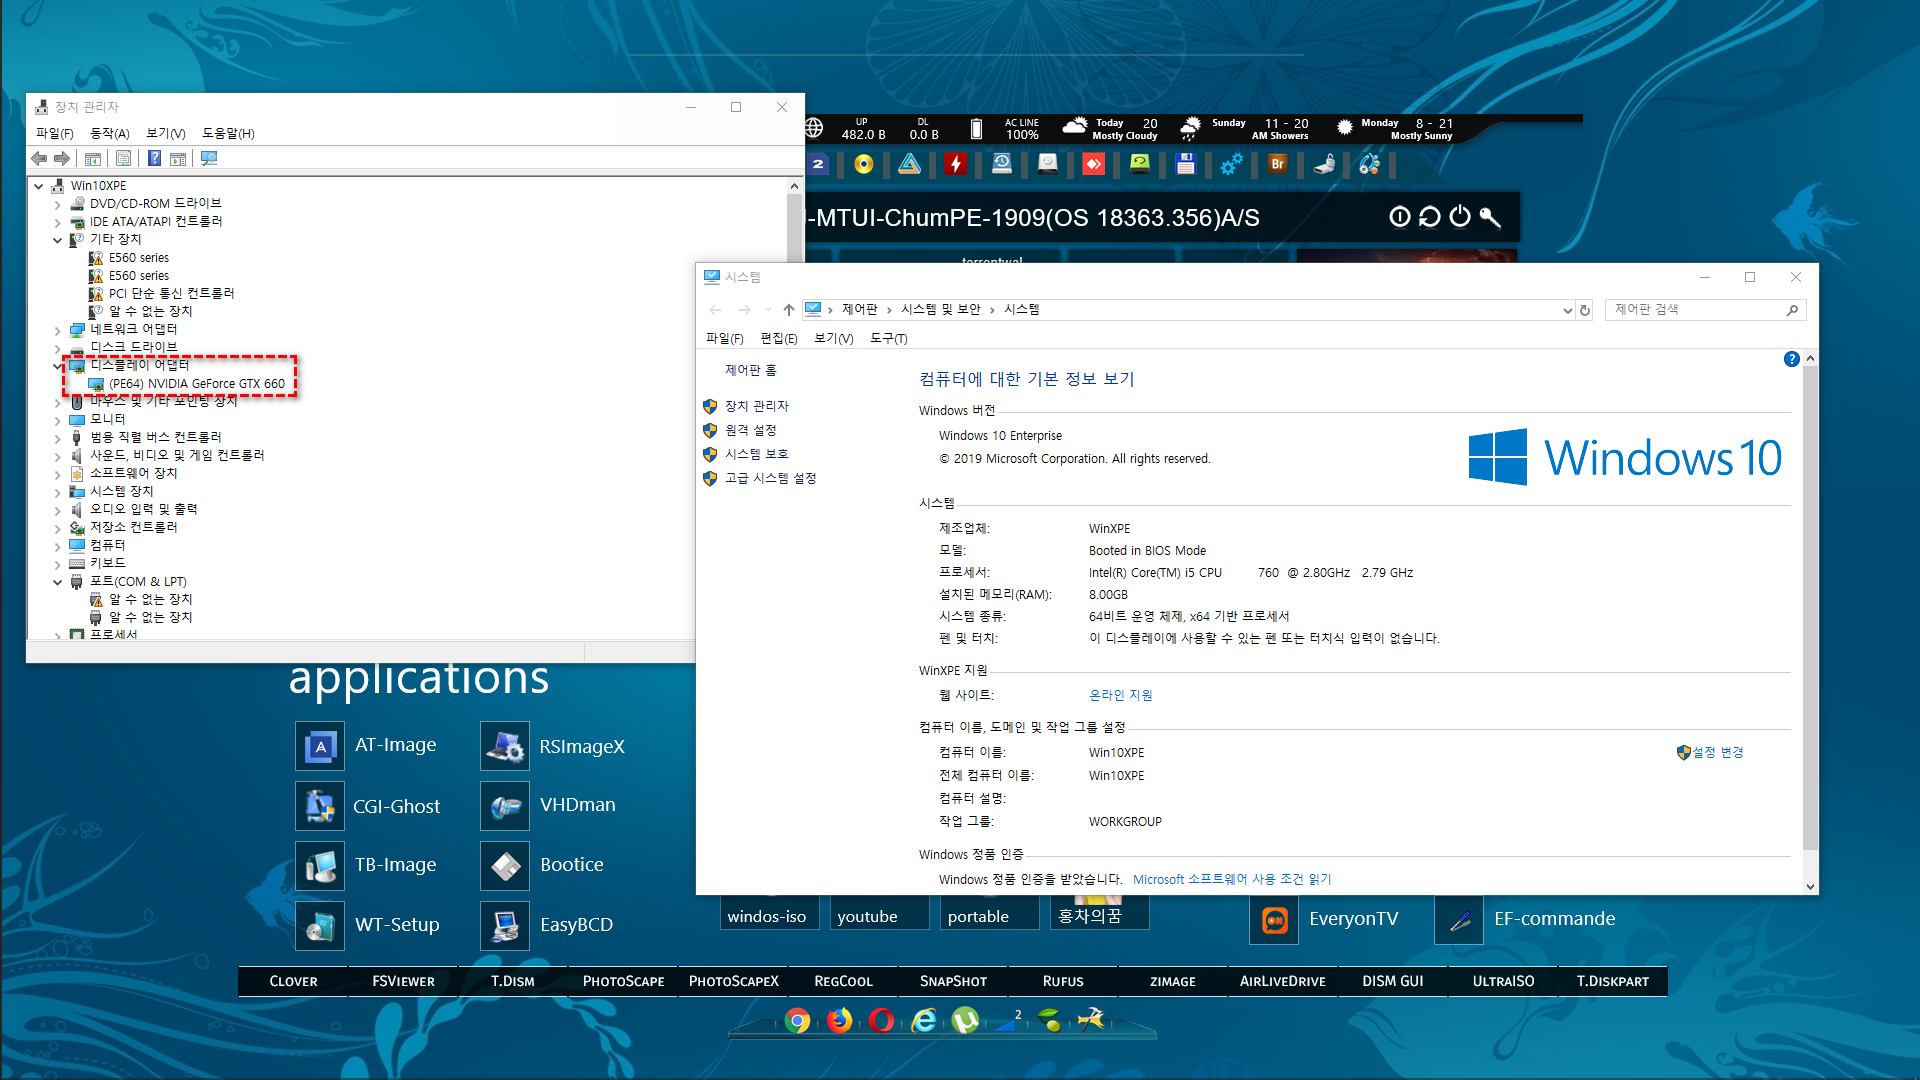Expand the 네트워크 어댑터 node
Screen dimensions: 1920x1080
point(57,330)
